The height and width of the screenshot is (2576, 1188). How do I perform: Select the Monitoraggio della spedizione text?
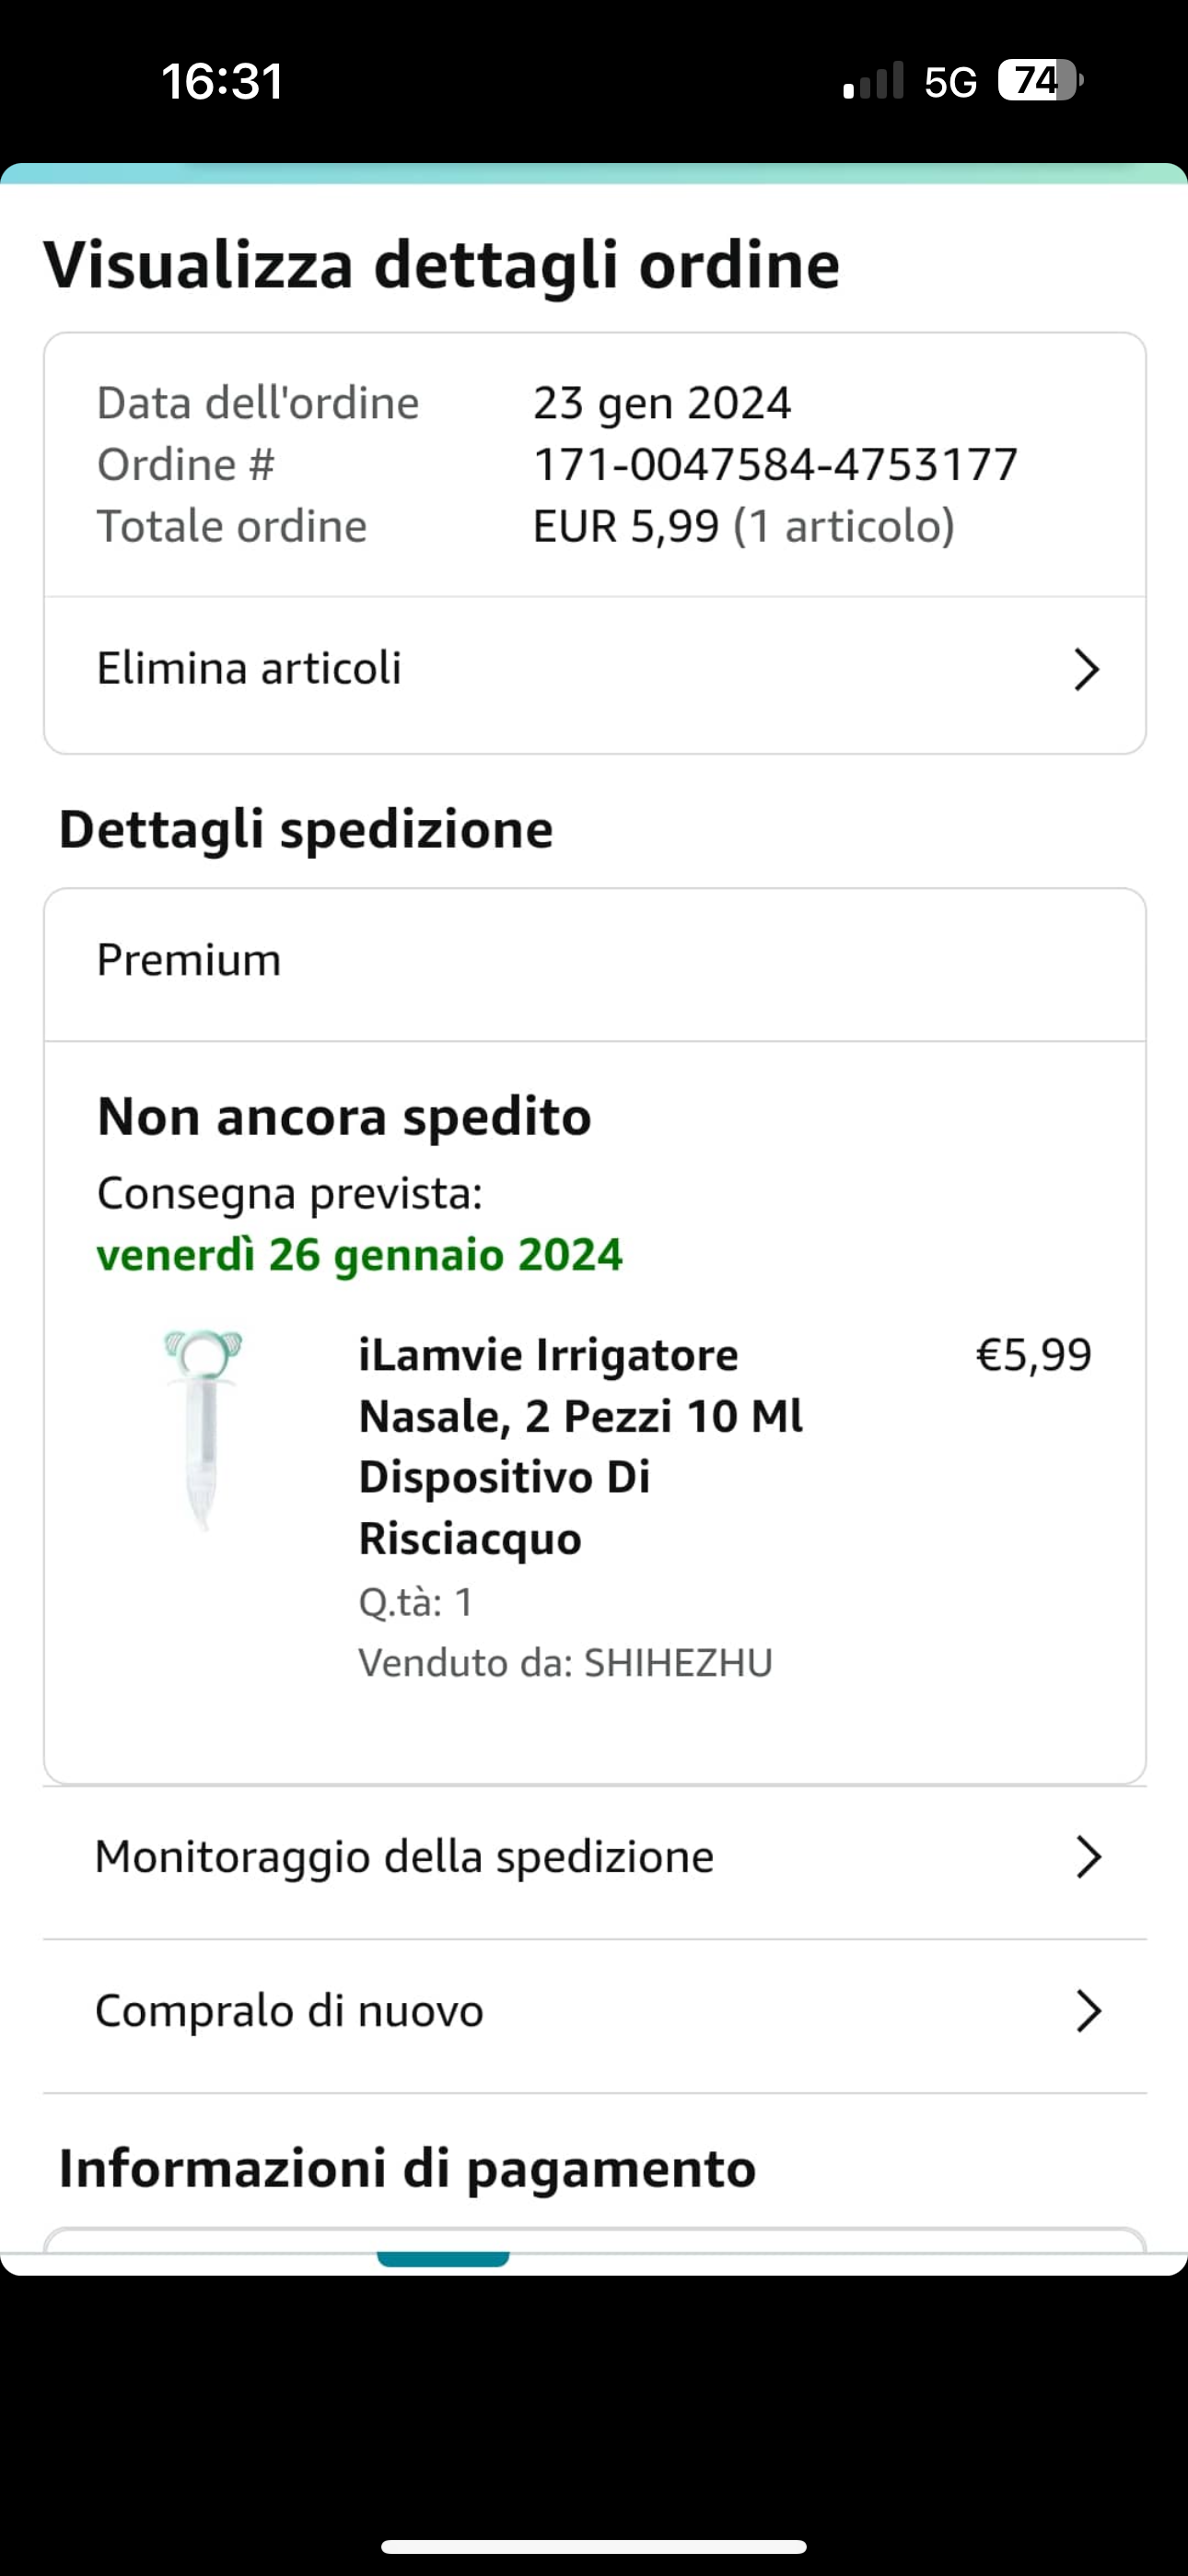coord(404,1857)
